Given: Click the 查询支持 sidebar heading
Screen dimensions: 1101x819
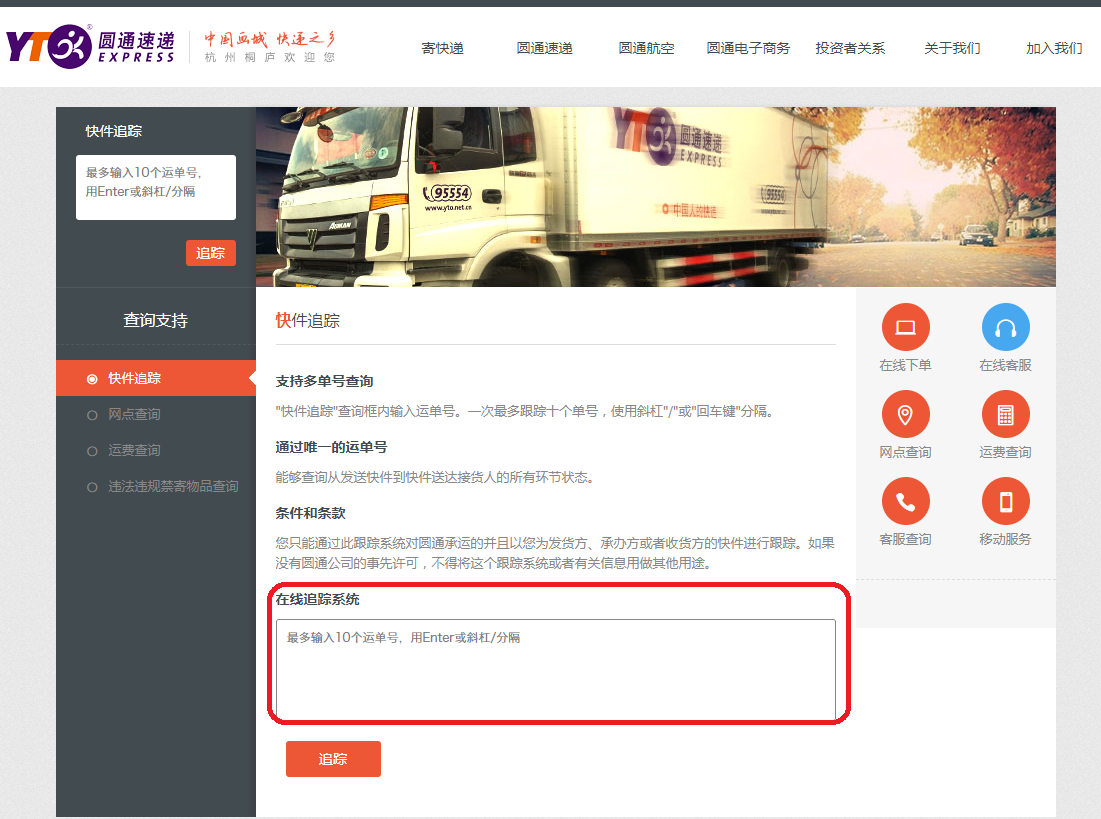Looking at the screenshot, I should [x=155, y=320].
